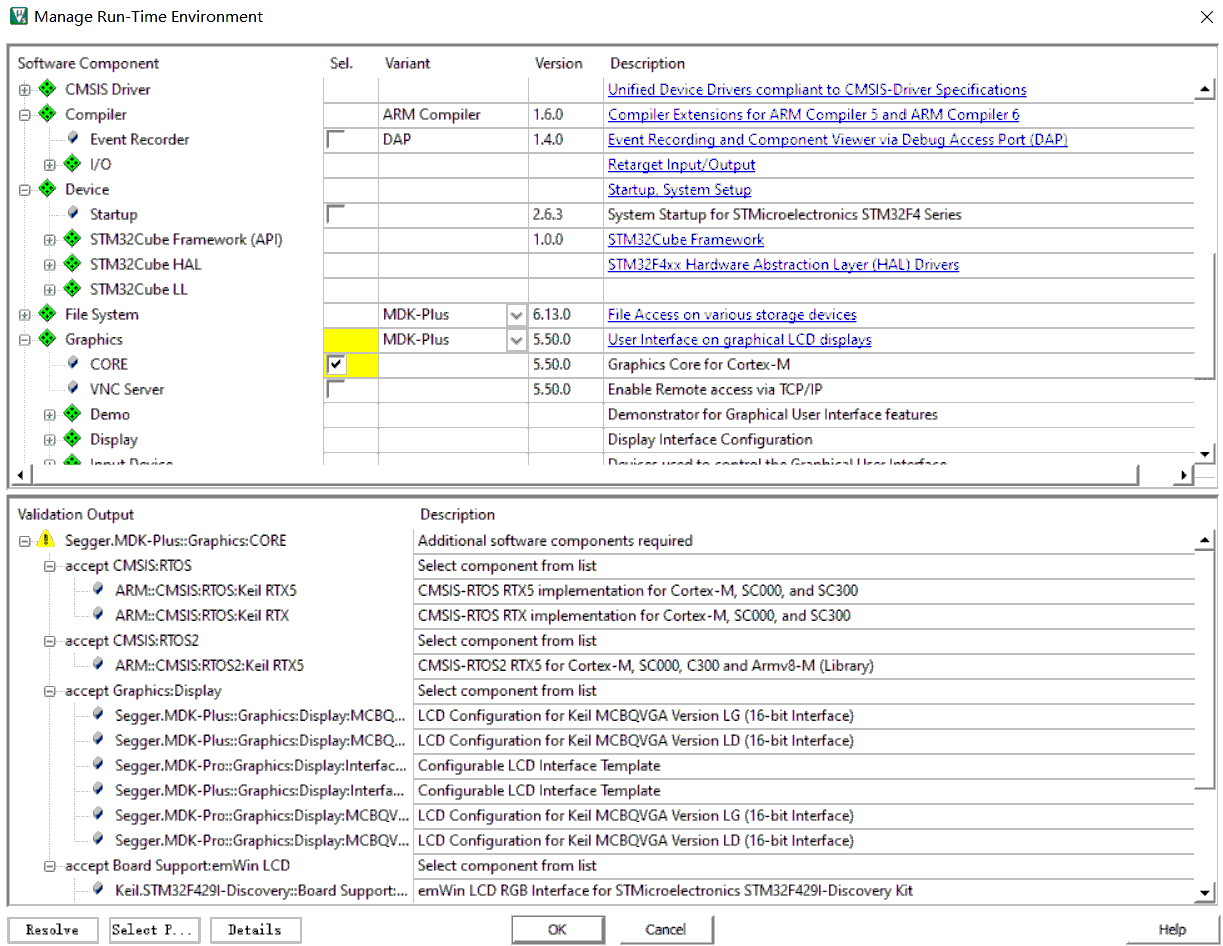
Task: Click the component list's horizontal scroll right arrow
Action: pos(1185,475)
